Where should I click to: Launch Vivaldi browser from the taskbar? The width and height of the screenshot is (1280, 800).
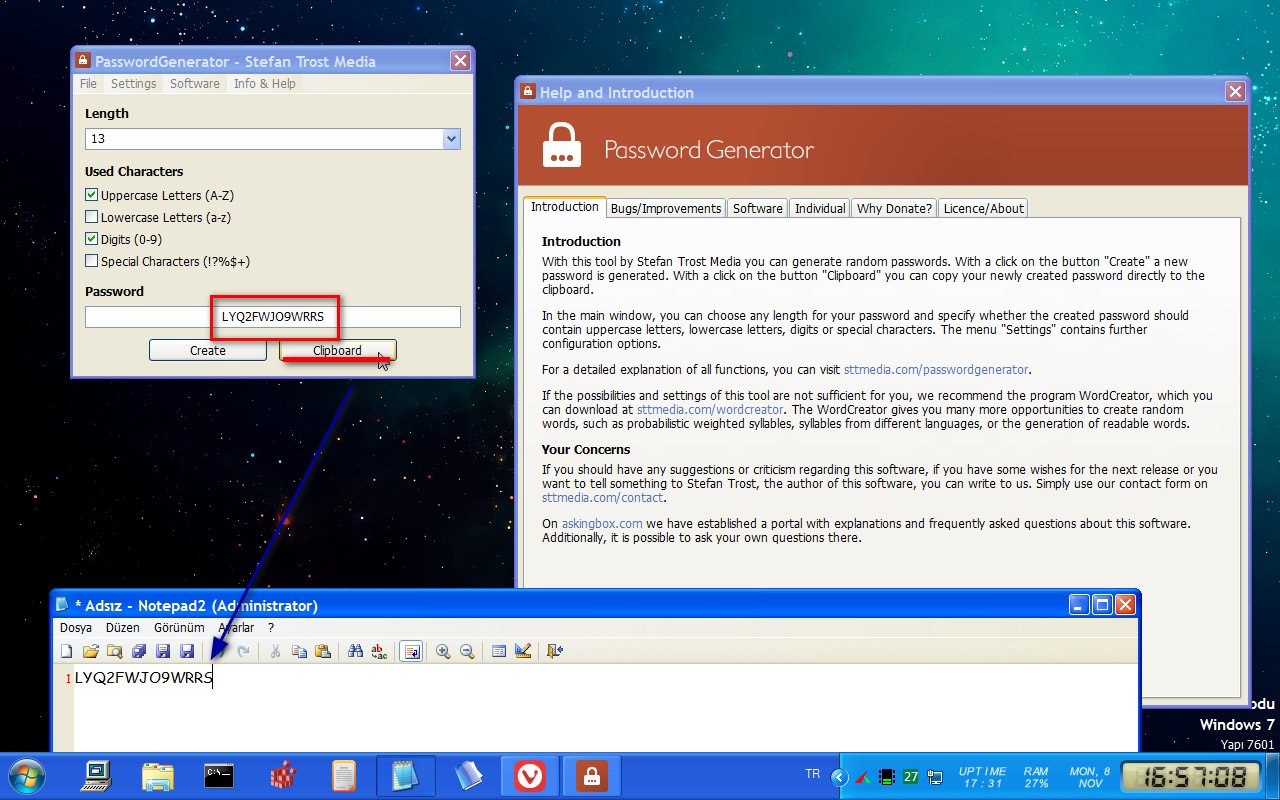(x=530, y=776)
